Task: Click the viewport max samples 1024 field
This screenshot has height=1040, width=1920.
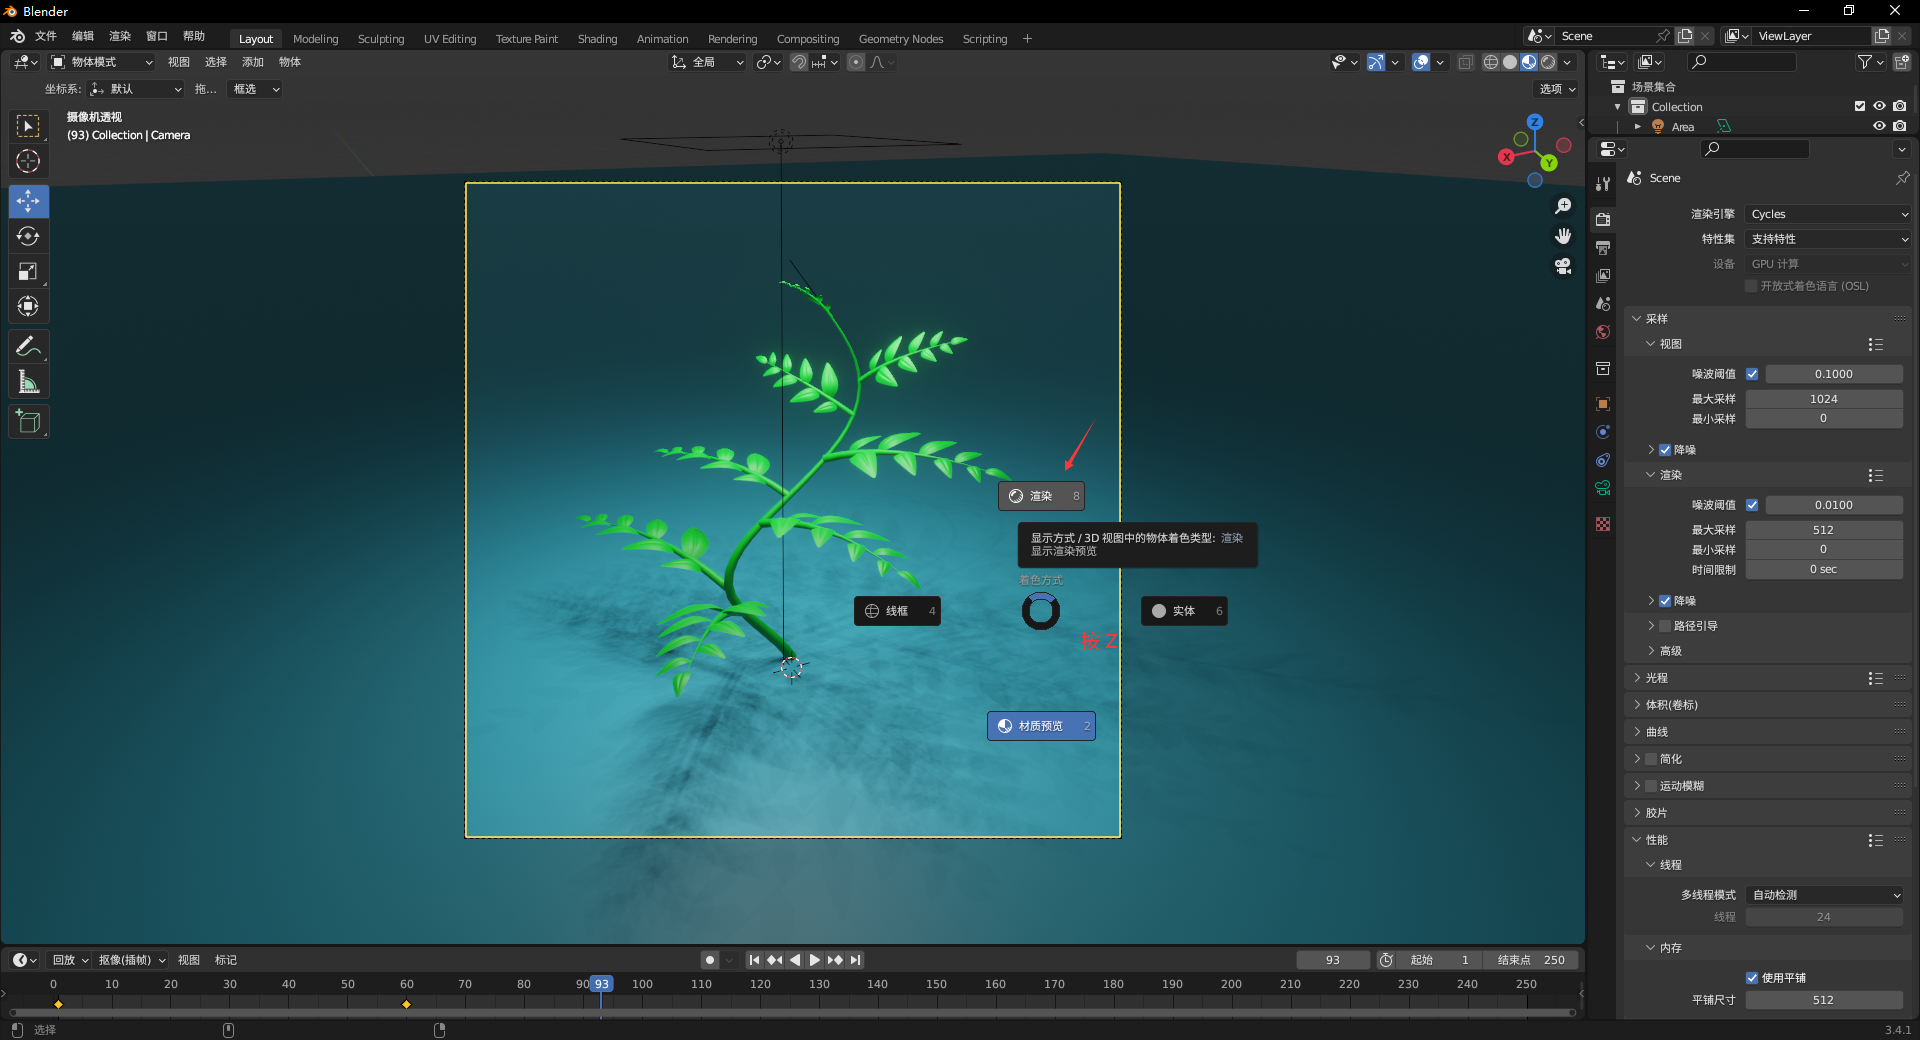Action: pos(1823,399)
